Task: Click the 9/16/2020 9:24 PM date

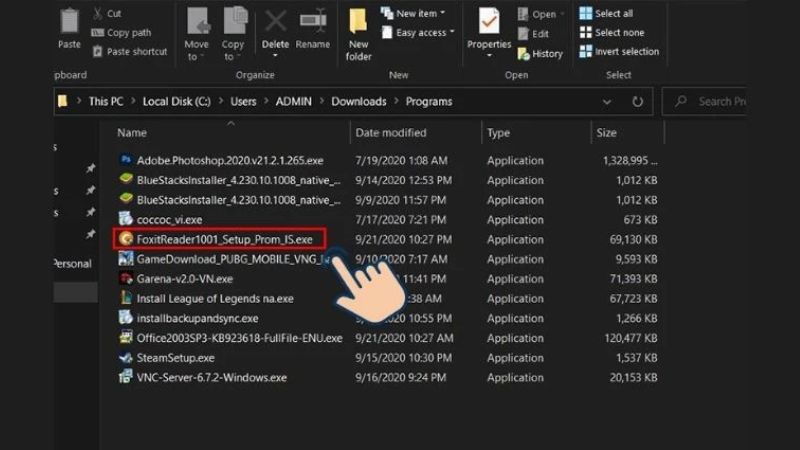Action: coord(401,378)
